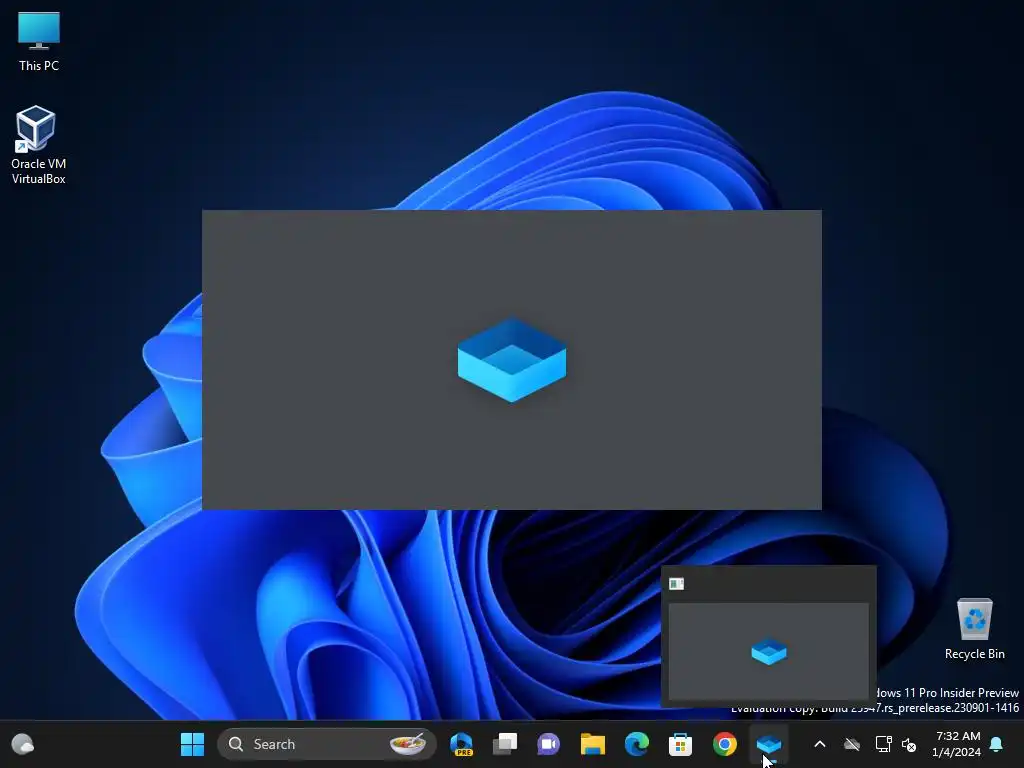This screenshot has height=768, width=1024.
Task: Open the Windows Start menu
Action: 192,744
